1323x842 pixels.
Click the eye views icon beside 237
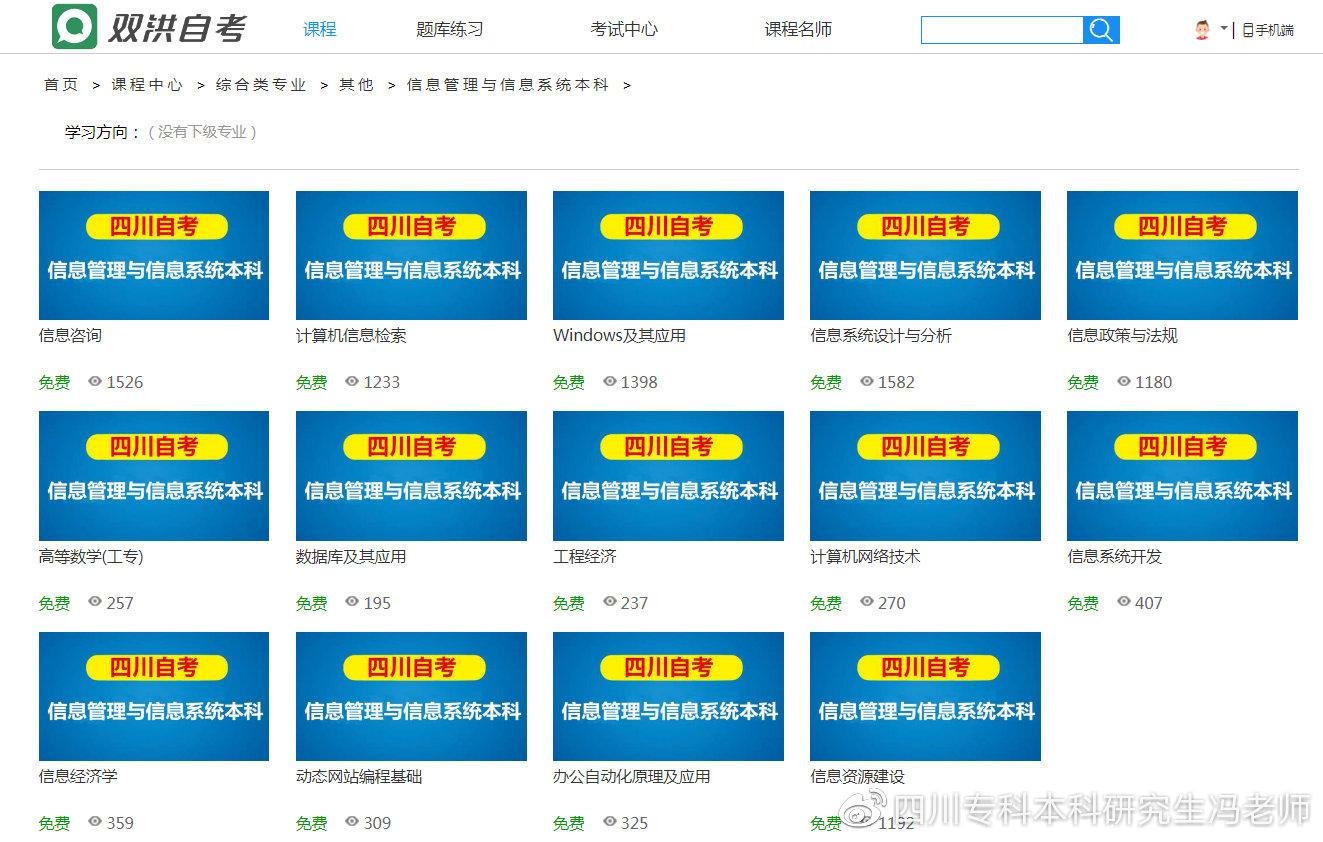(x=610, y=602)
